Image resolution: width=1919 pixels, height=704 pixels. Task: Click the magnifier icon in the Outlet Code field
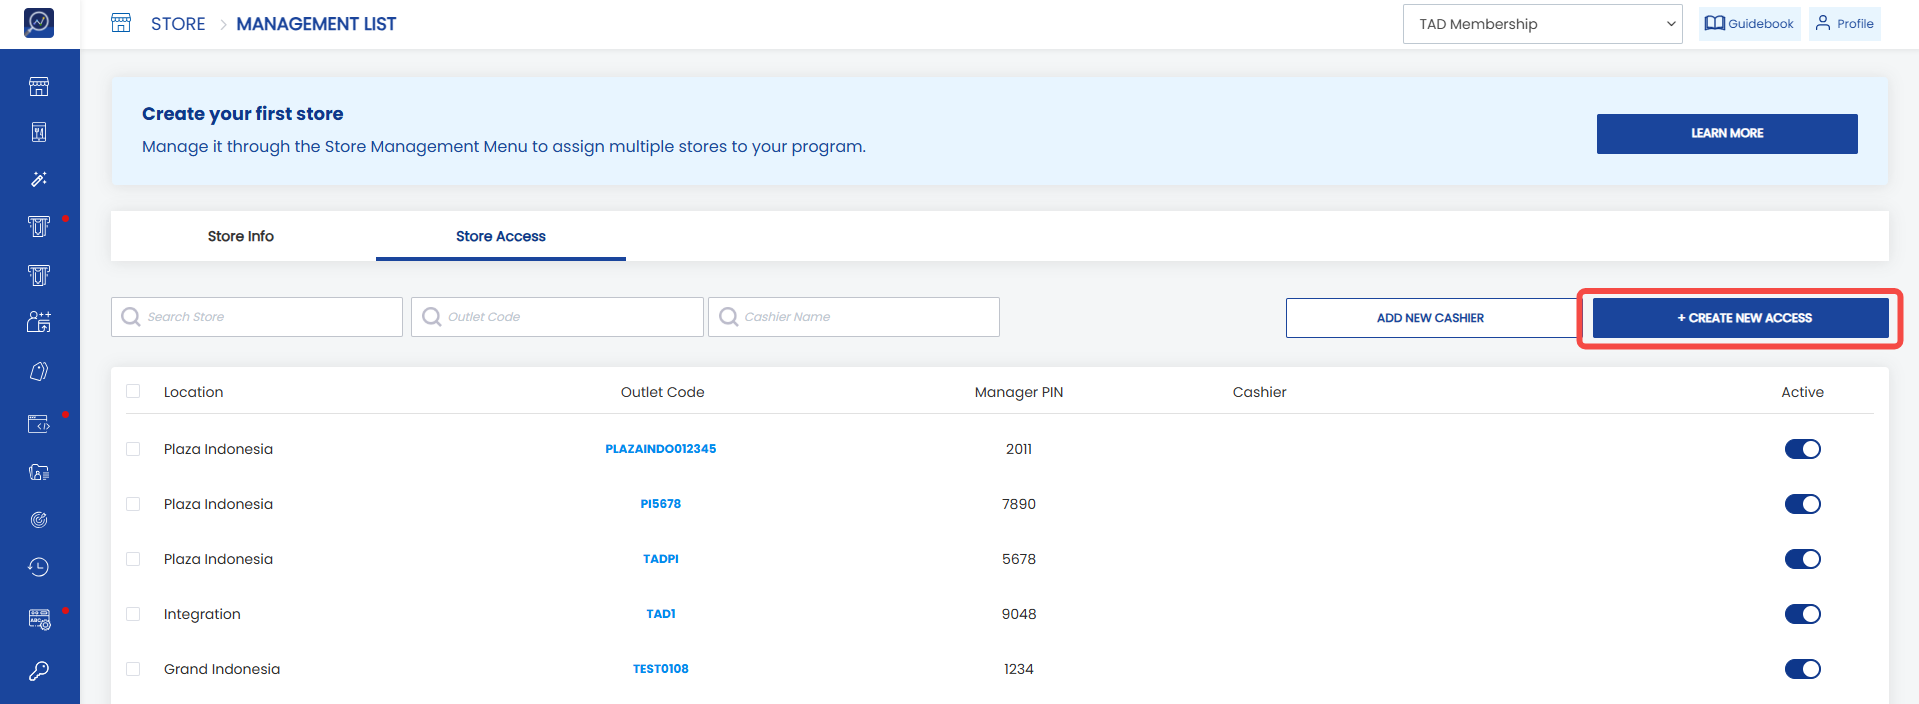tap(431, 317)
